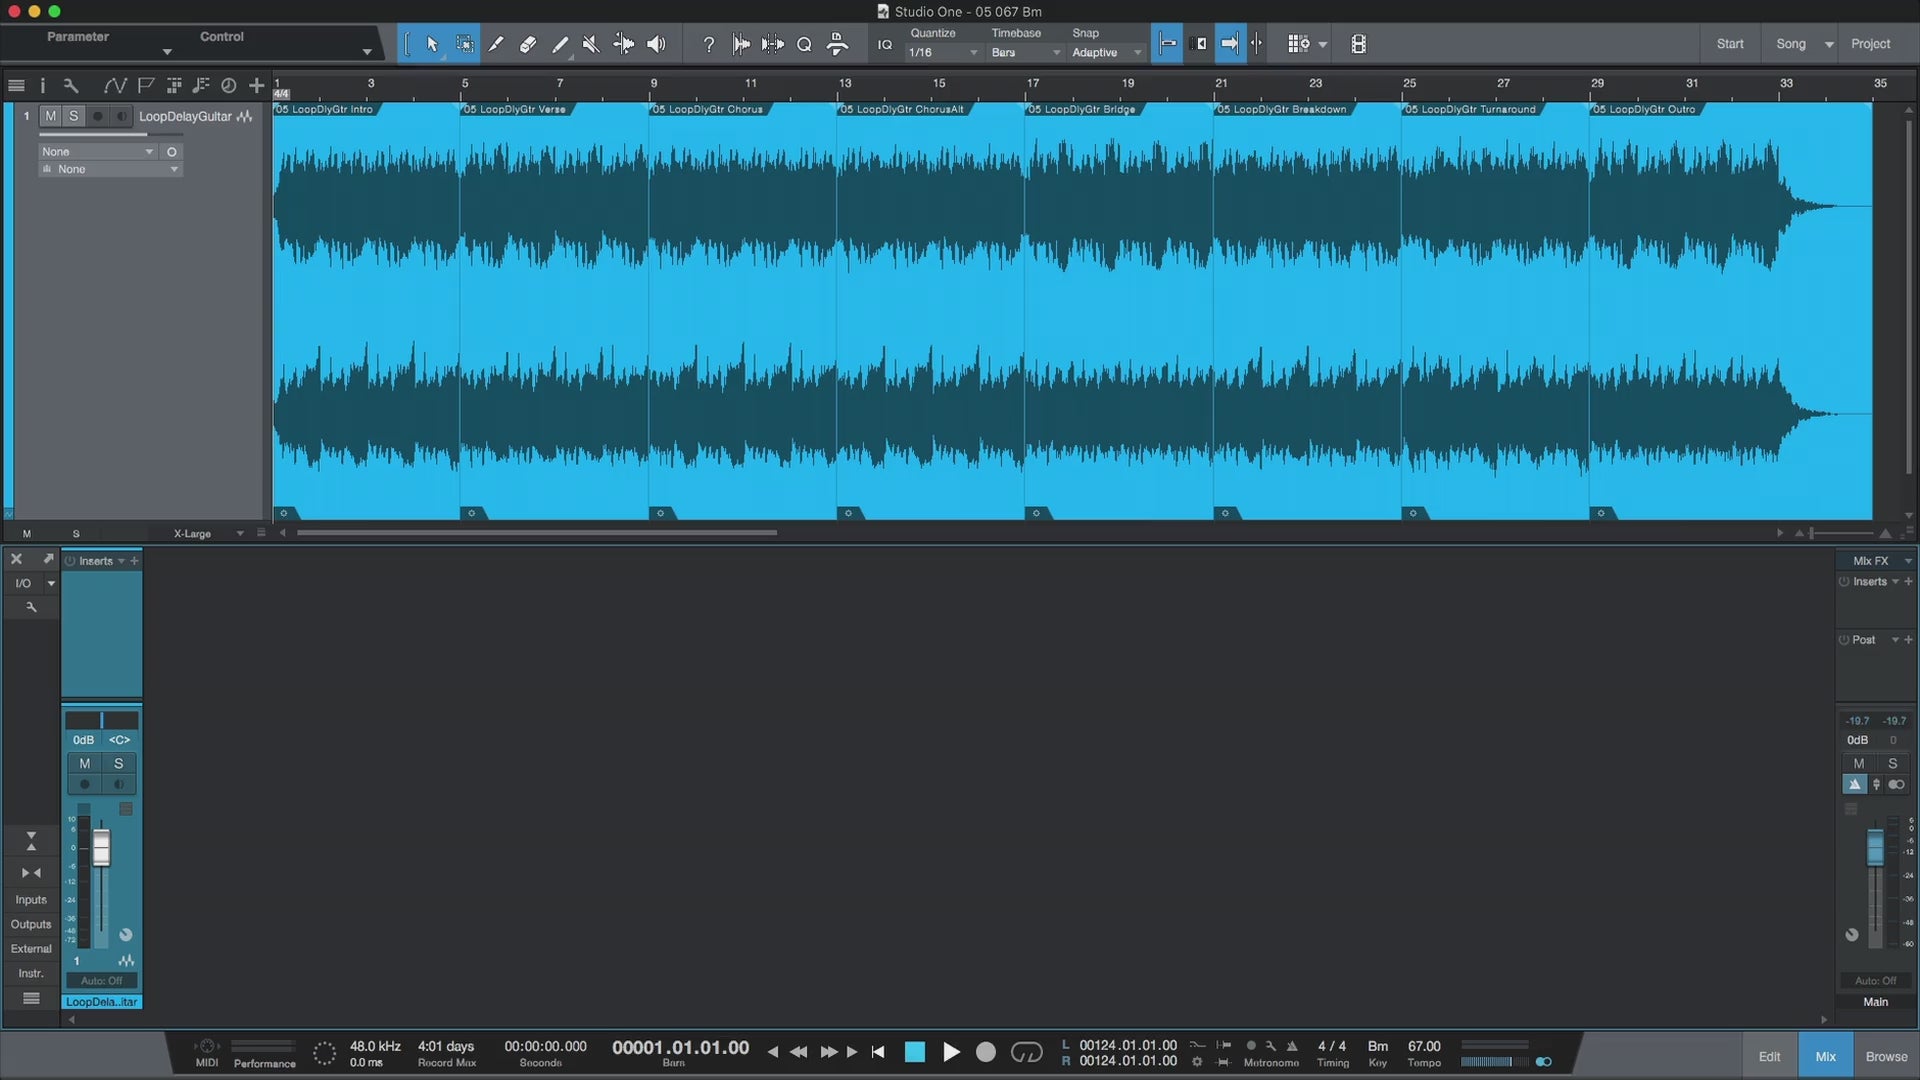Open the Quantize 1/16 dropdown
1920x1080 pixels.
click(943, 53)
